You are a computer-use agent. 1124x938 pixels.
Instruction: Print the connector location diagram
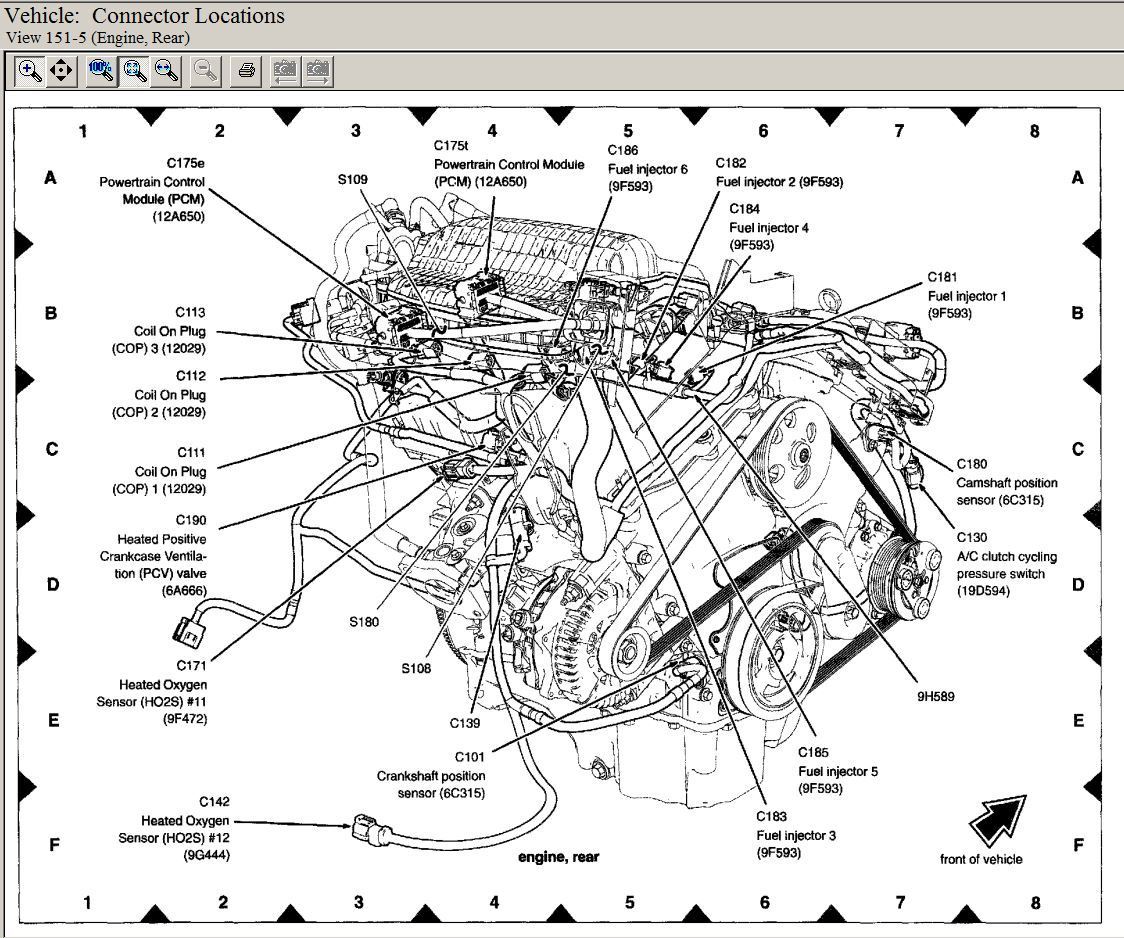246,71
